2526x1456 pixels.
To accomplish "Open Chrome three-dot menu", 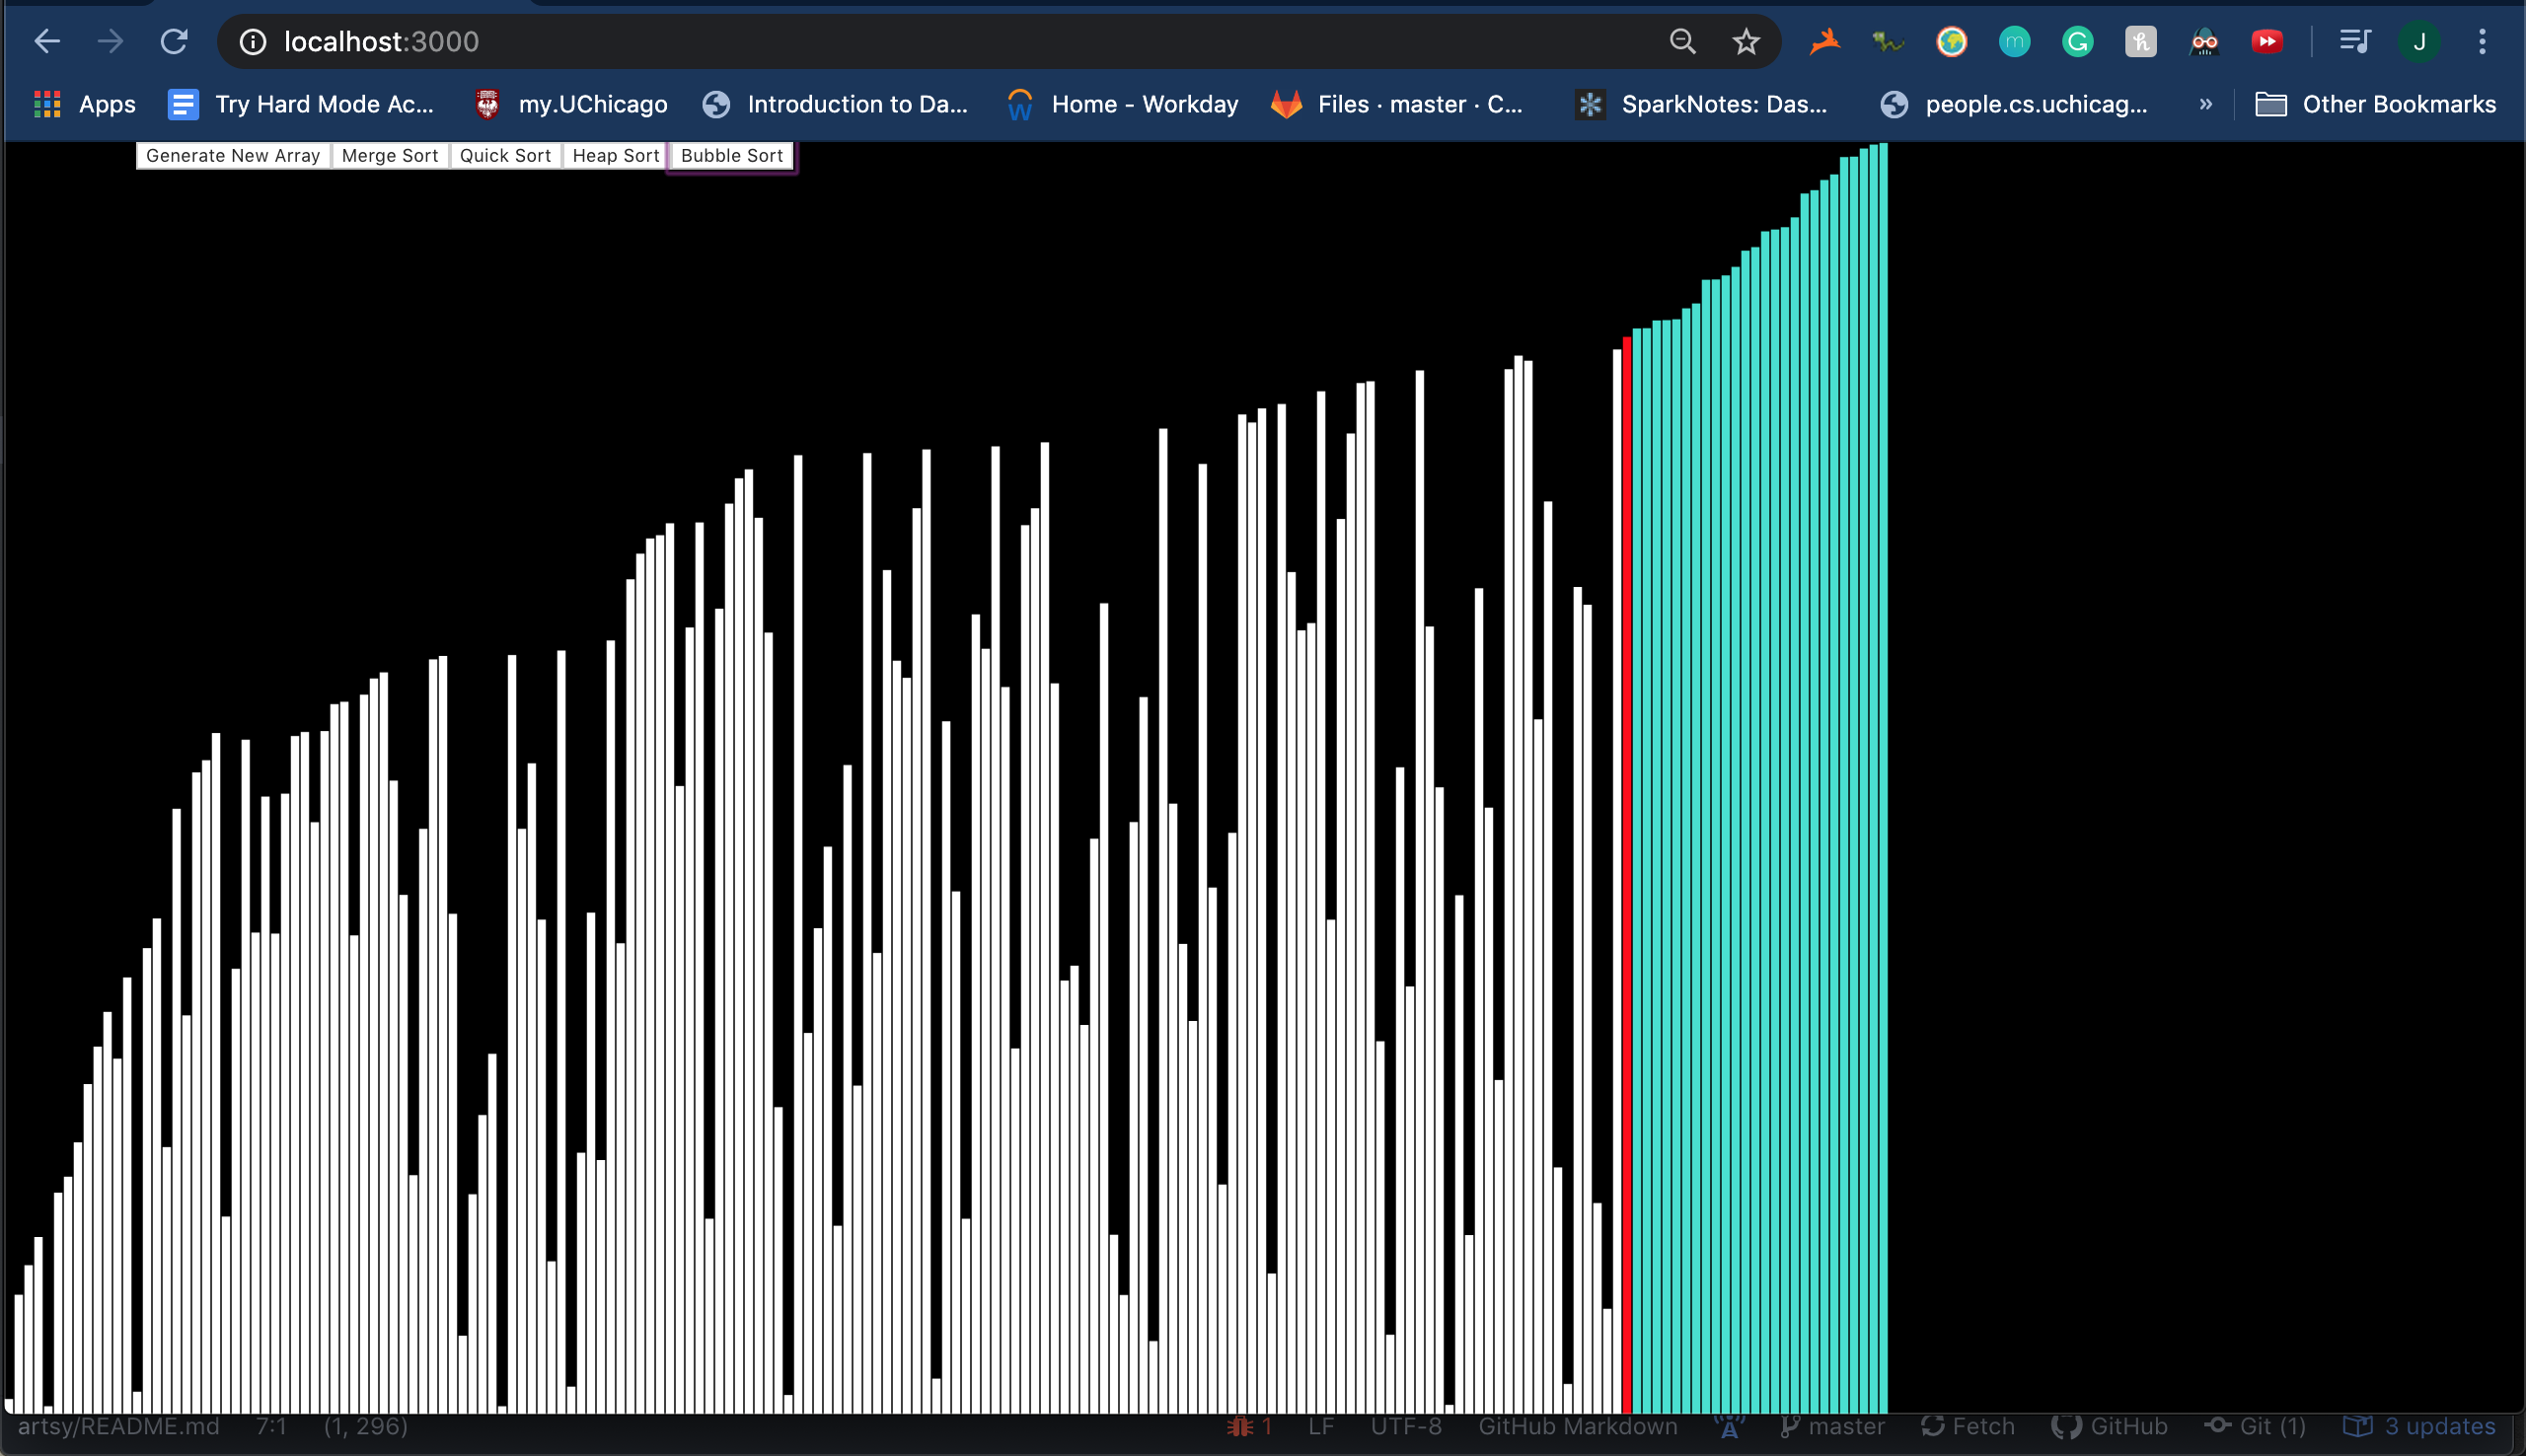I will click(x=2481, y=42).
